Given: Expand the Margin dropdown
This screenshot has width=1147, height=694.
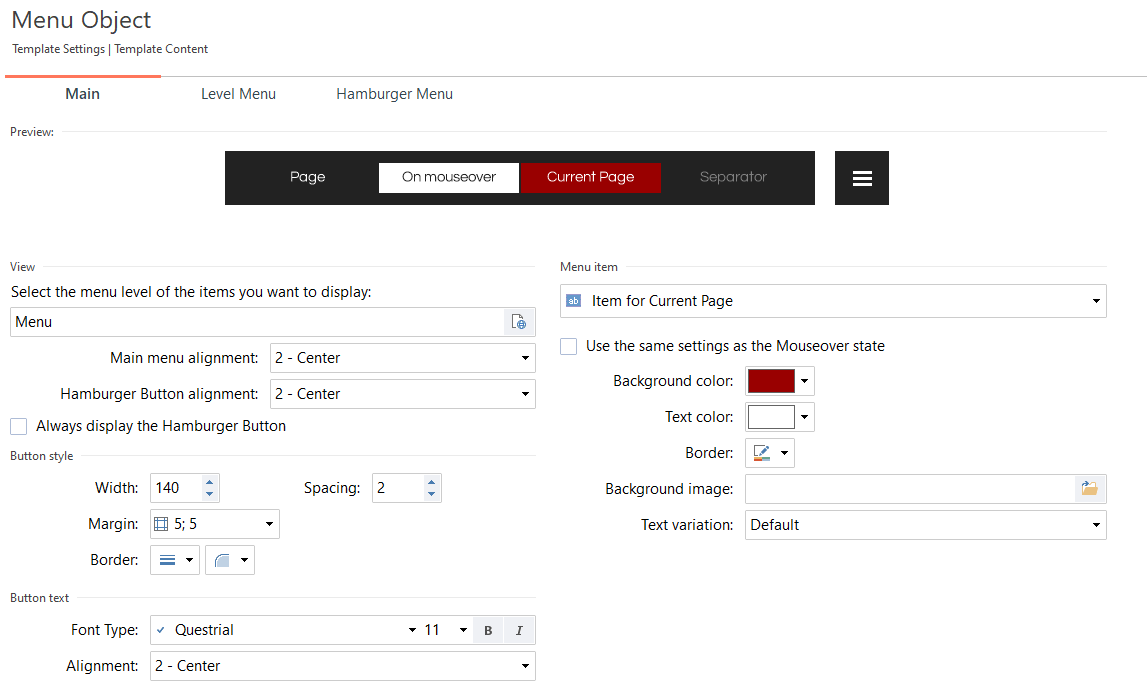Looking at the screenshot, I should (269, 524).
